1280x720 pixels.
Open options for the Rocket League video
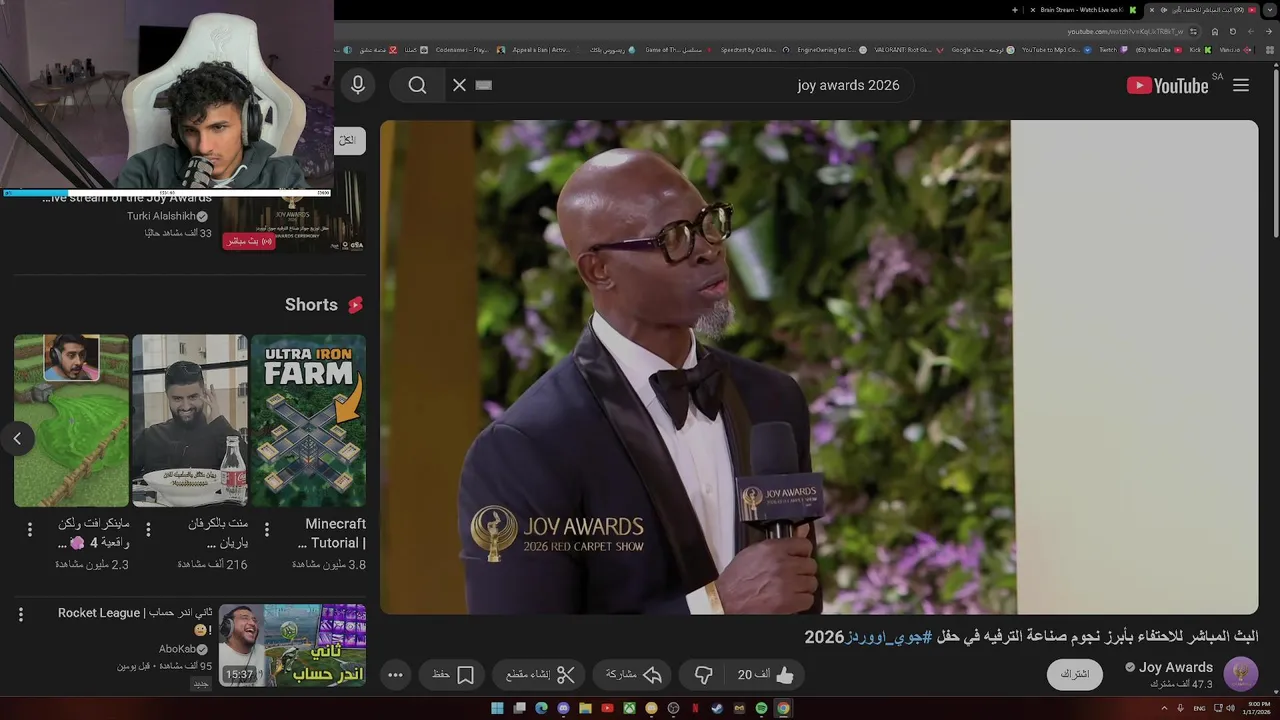(x=21, y=615)
